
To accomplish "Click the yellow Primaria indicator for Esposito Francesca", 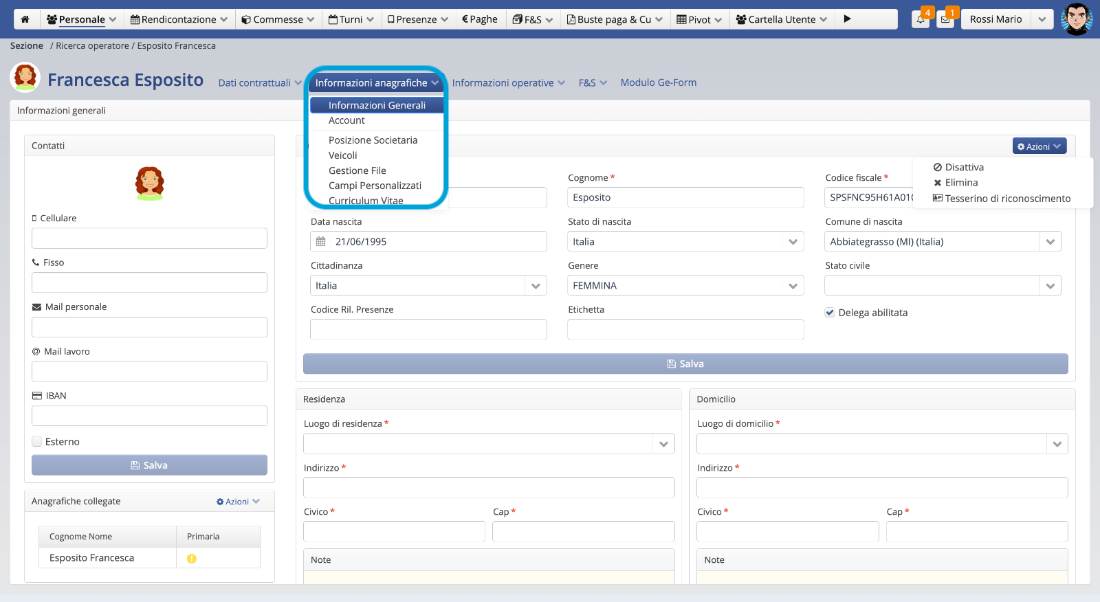I will point(192,558).
